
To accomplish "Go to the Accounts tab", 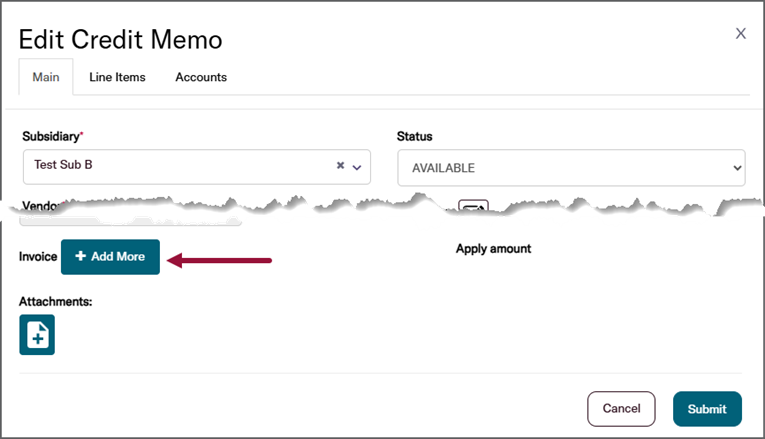I will coord(201,77).
